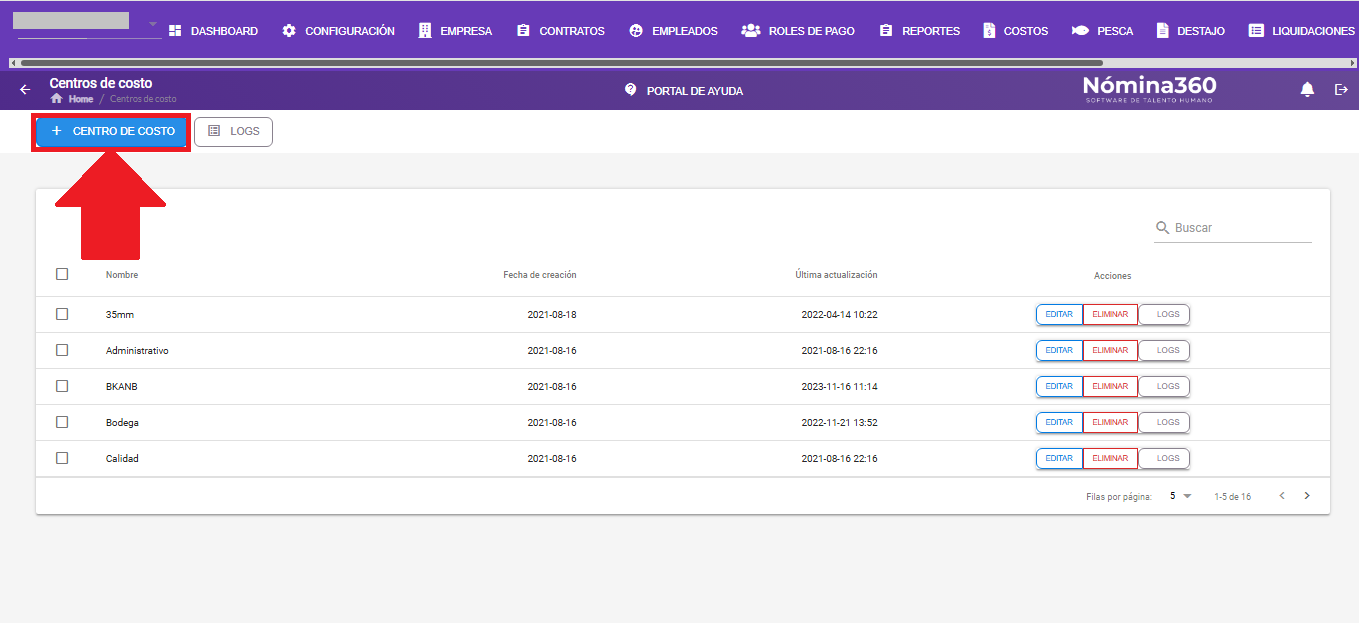The height and width of the screenshot is (623, 1359).
Task: Open the Reportes menu
Action: click(920, 31)
